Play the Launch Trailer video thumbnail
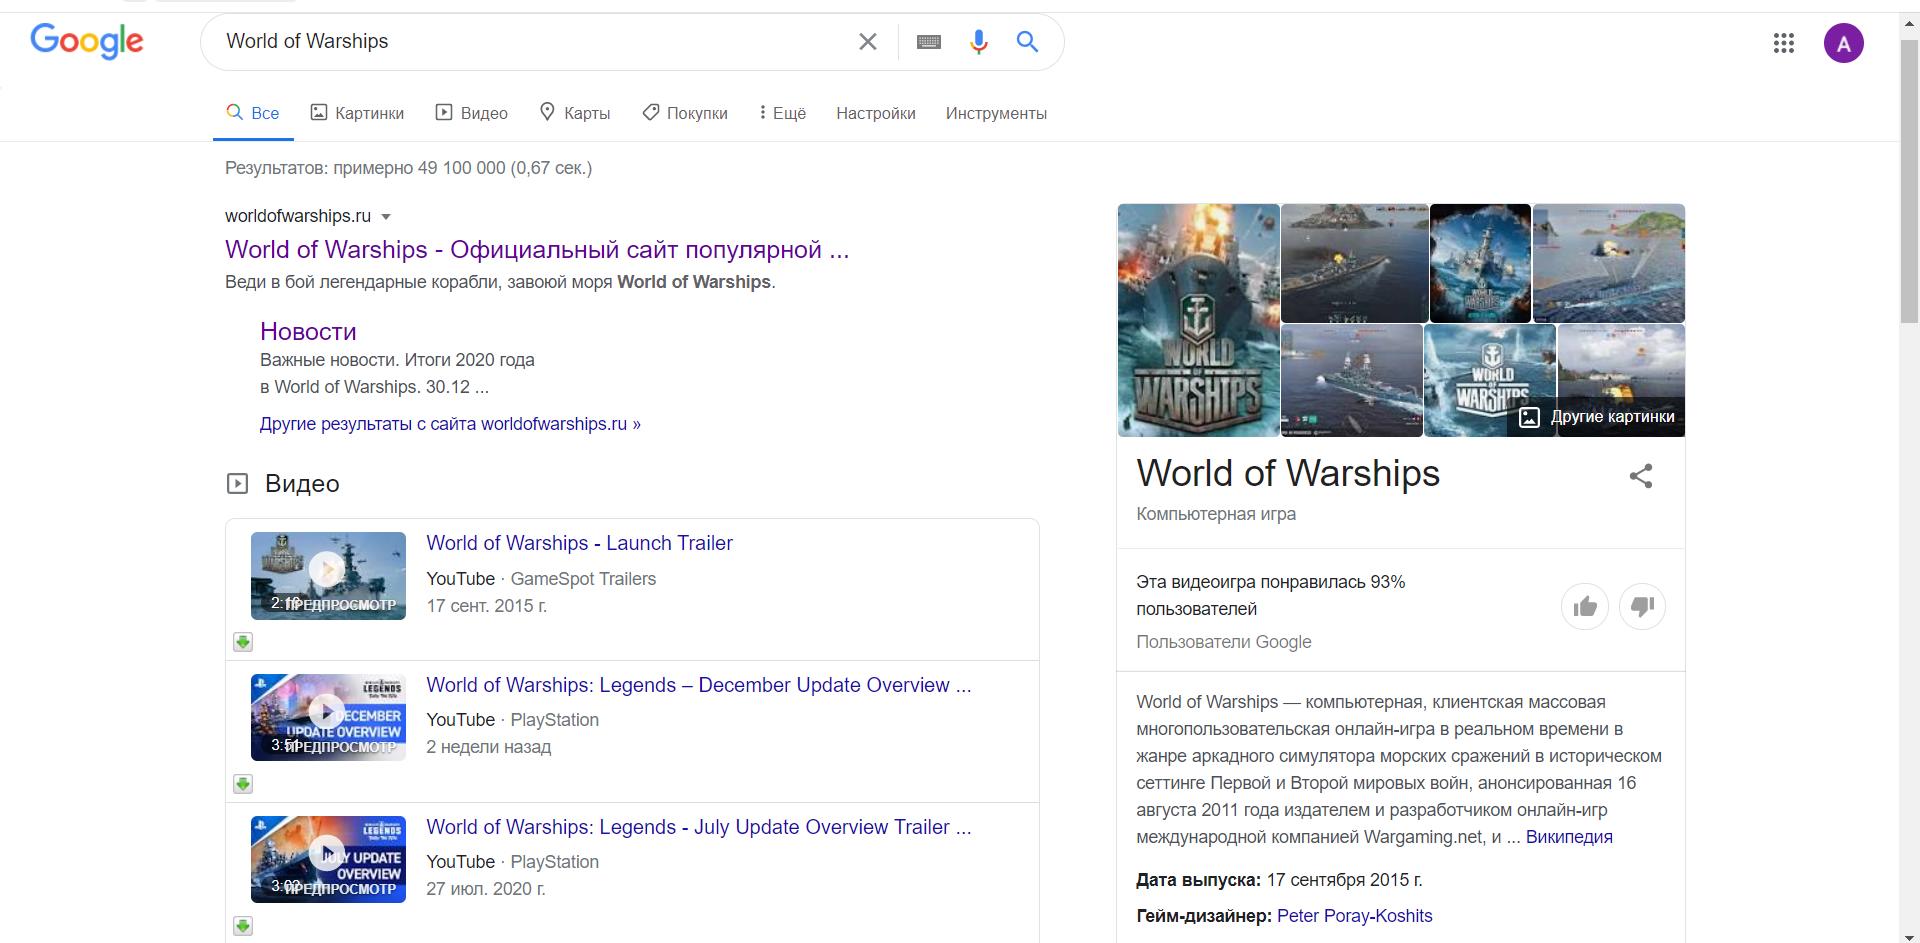The image size is (1920, 943). 328,576
